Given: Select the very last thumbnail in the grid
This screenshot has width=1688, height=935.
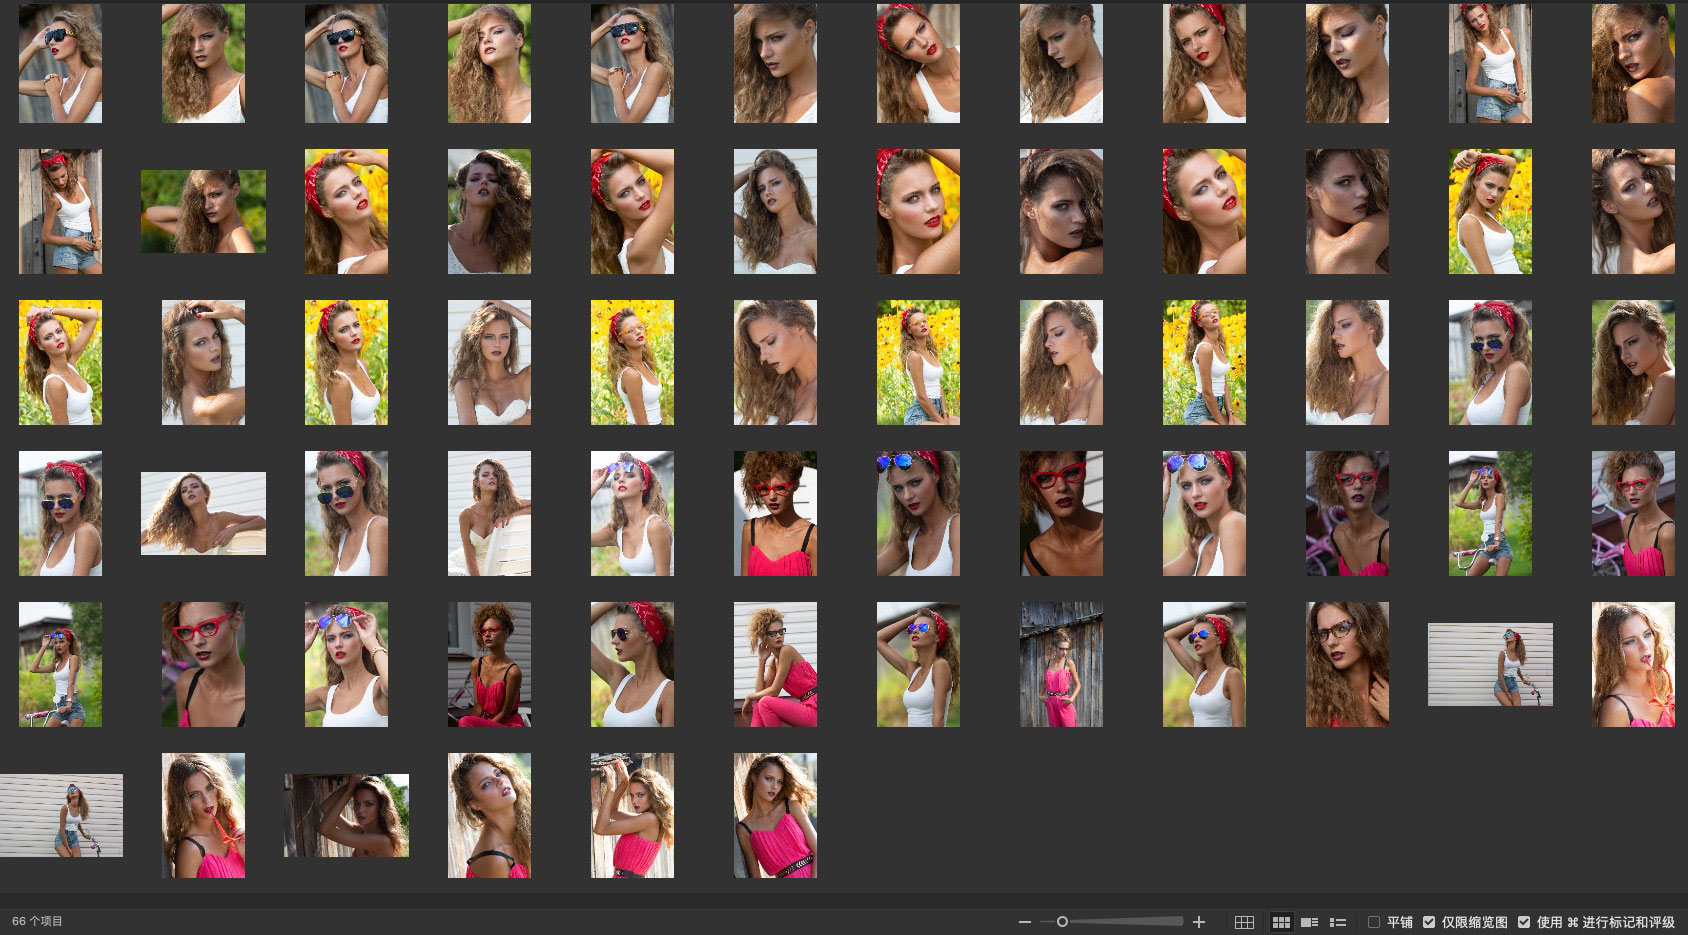Looking at the screenshot, I should click(775, 815).
